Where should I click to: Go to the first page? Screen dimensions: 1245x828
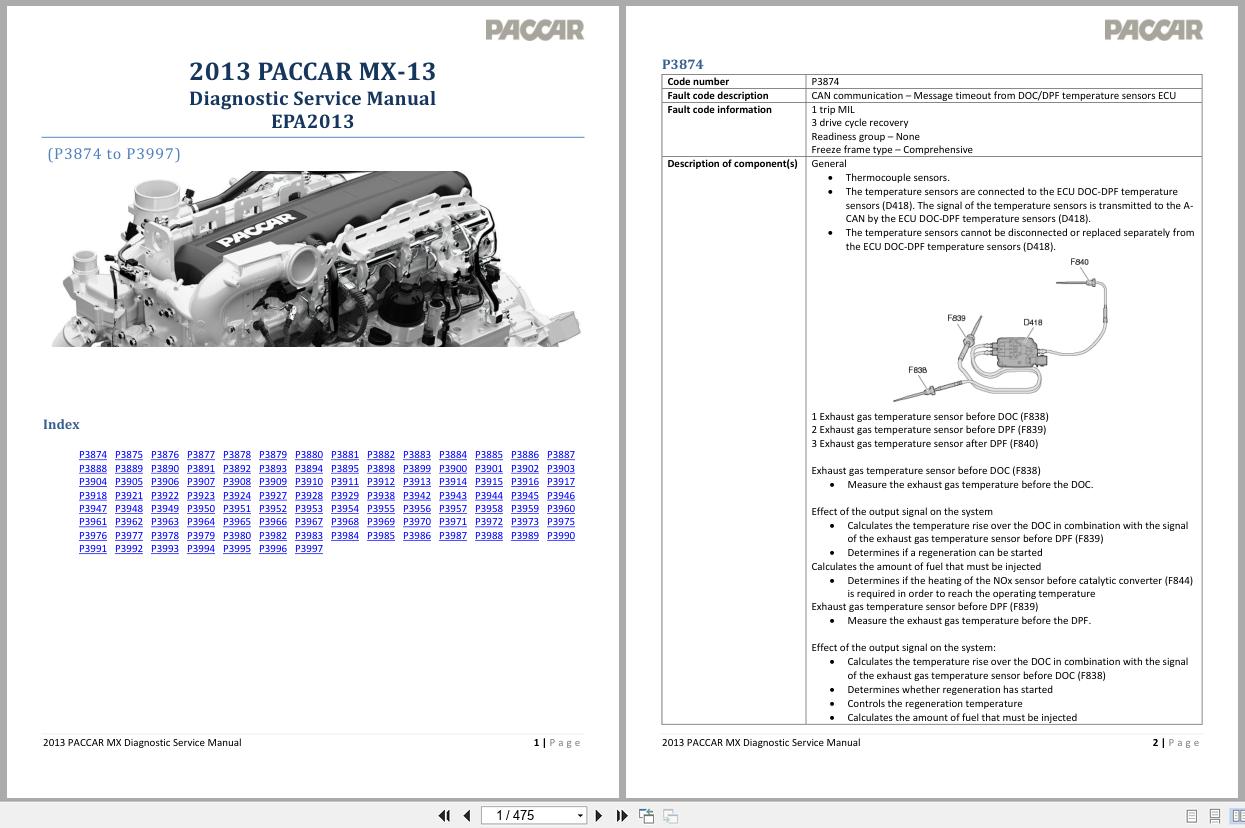coord(444,816)
